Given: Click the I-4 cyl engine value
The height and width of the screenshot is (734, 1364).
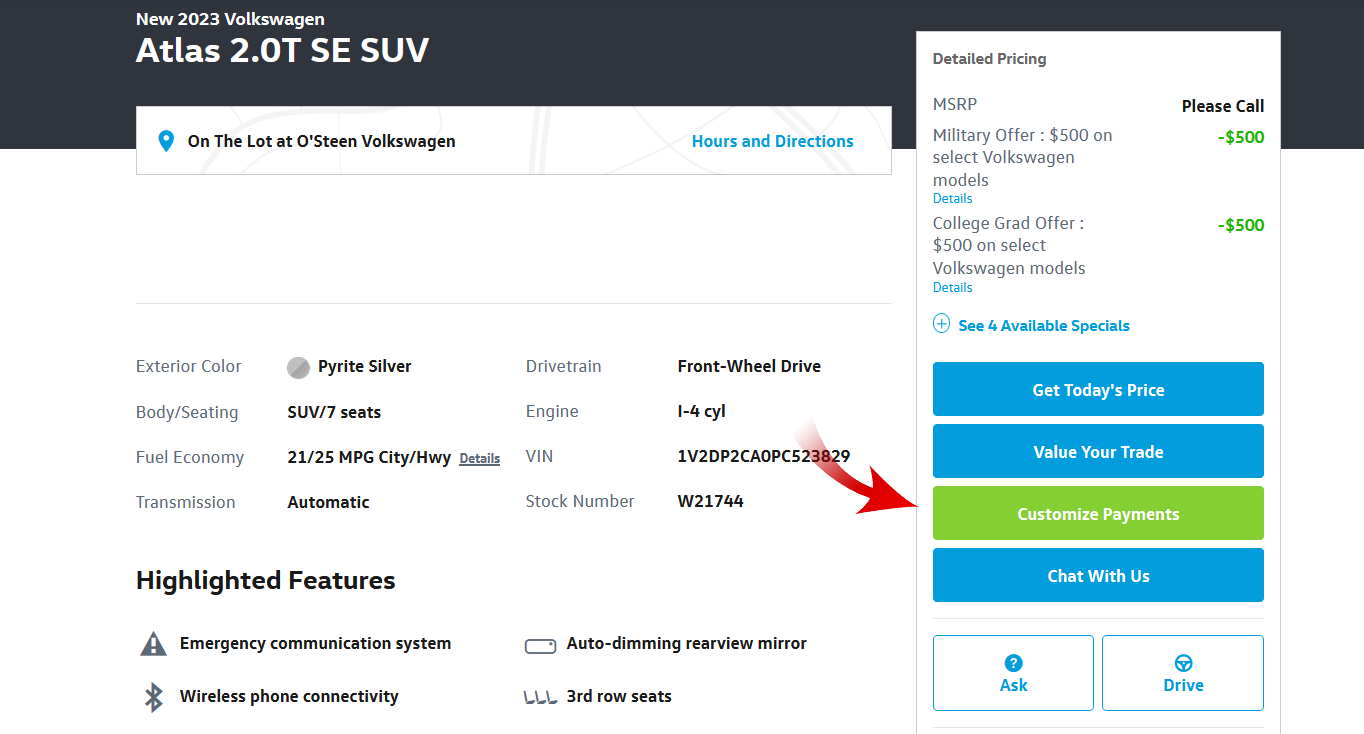Looking at the screenshot, I should (701, 411).
